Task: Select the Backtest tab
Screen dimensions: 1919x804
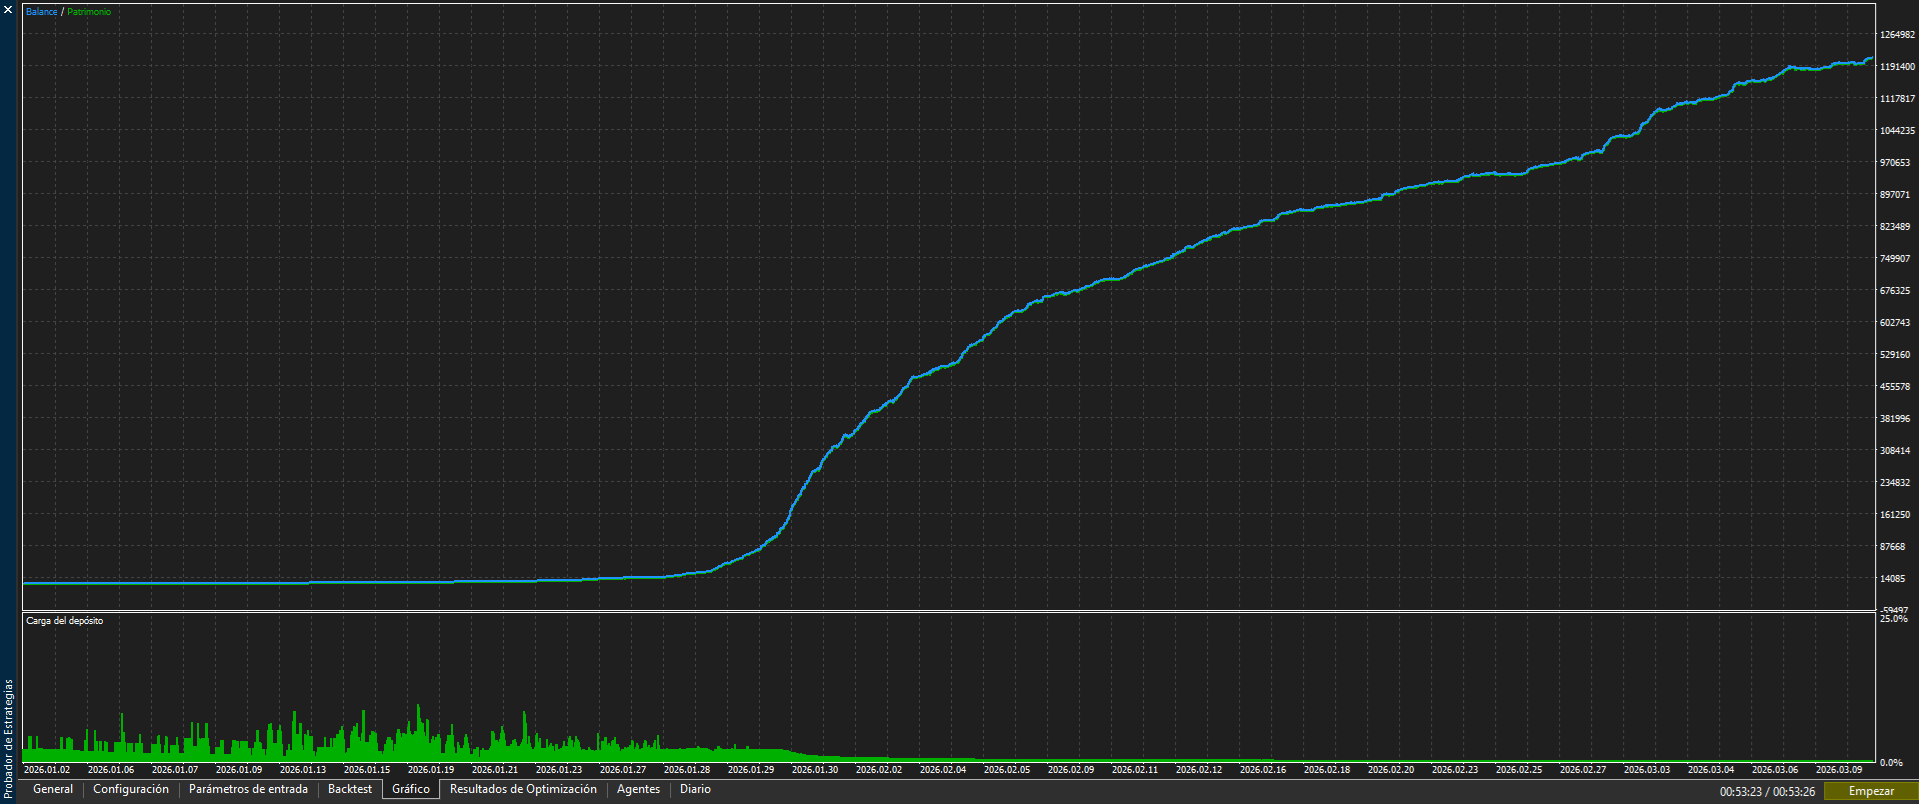Action: point(350,790)
